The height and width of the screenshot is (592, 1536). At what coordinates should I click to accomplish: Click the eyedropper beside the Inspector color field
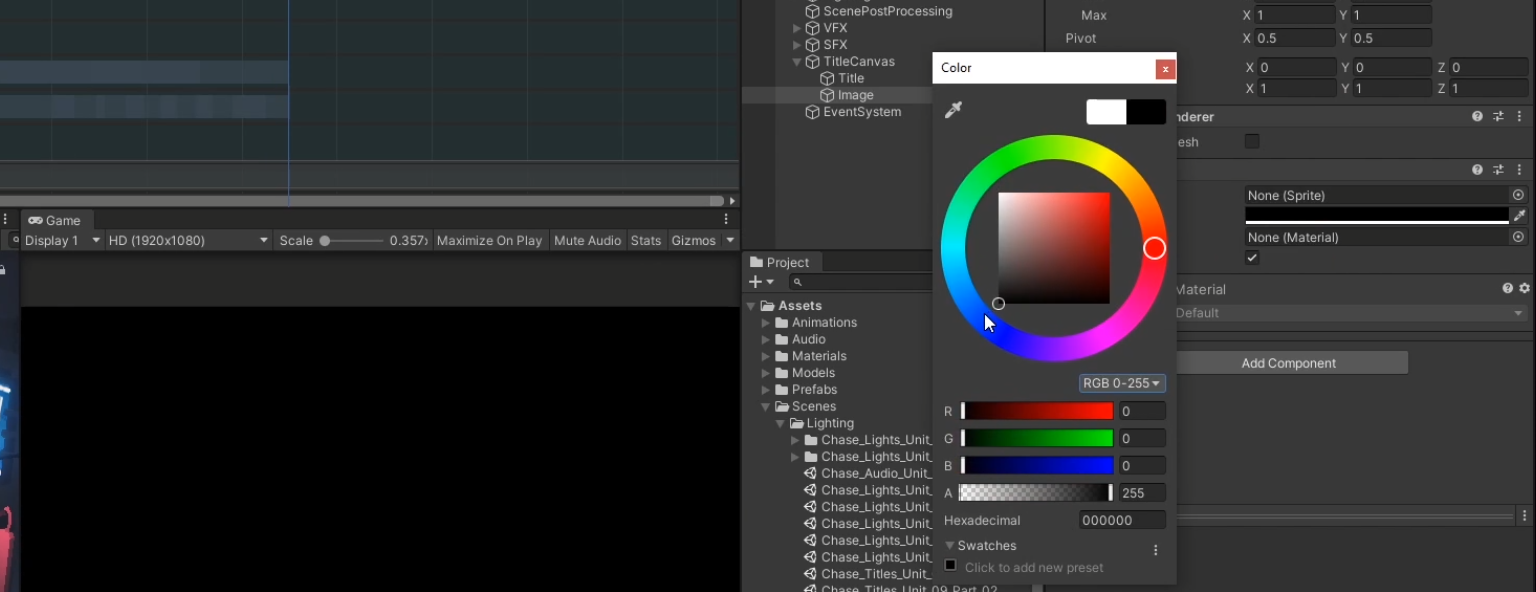tap(1520, 216)
